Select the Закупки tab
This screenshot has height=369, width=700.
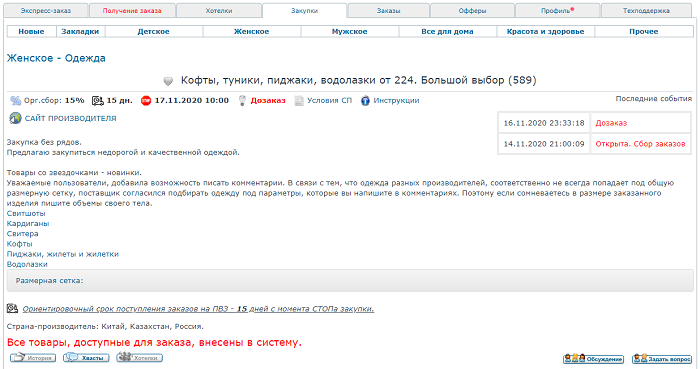[x=304, y=11]
